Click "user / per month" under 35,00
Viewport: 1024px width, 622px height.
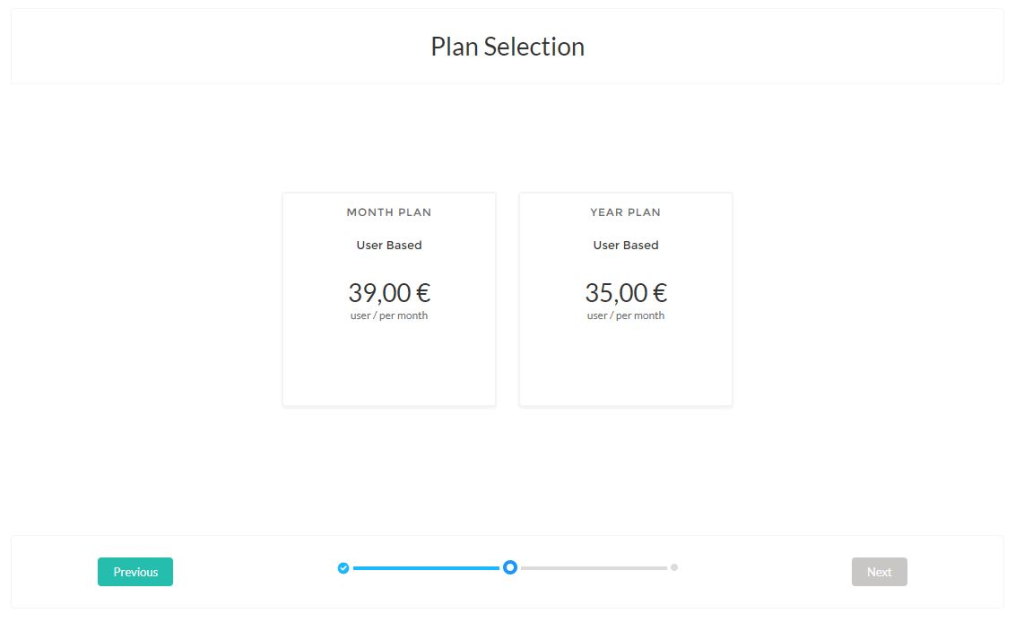(x=625, y=316)
